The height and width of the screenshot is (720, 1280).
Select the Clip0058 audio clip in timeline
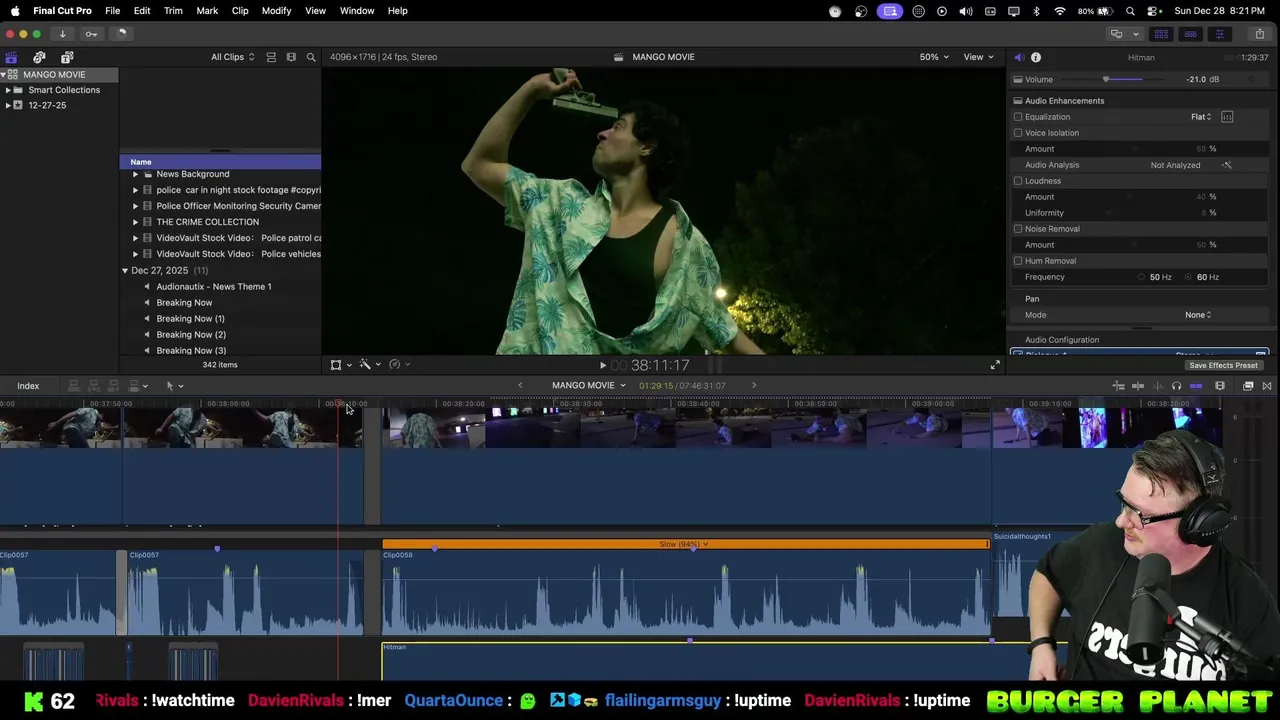686,593
